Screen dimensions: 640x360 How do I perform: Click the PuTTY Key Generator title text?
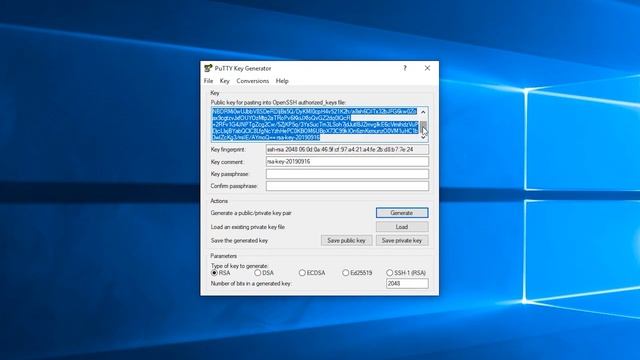(x=243, y=68)
